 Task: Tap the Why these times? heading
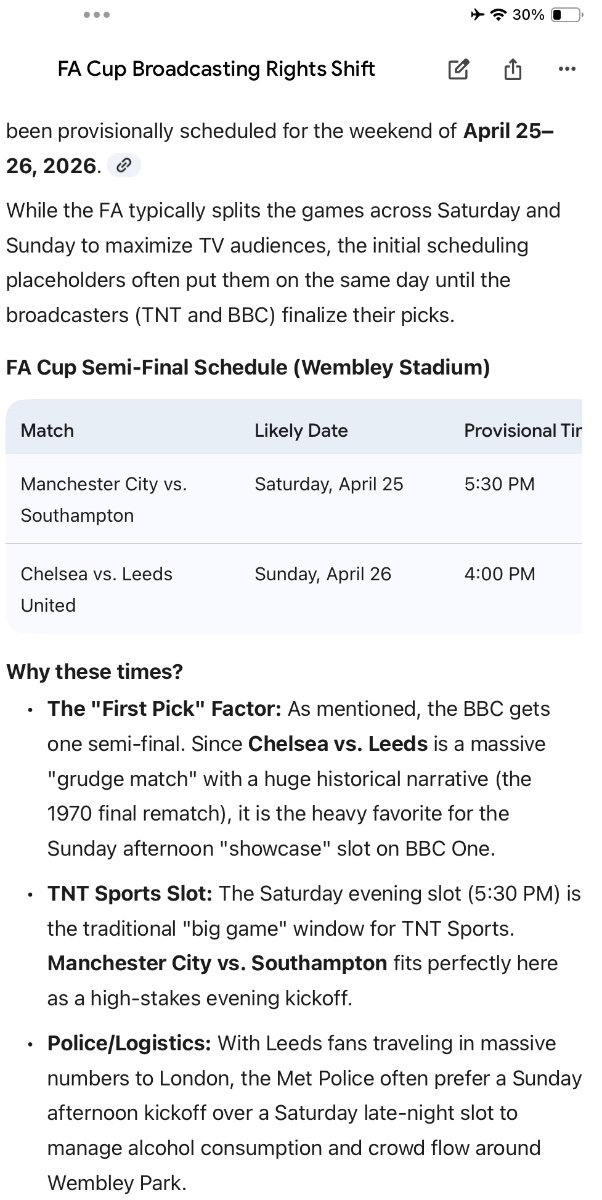point(95,671)
